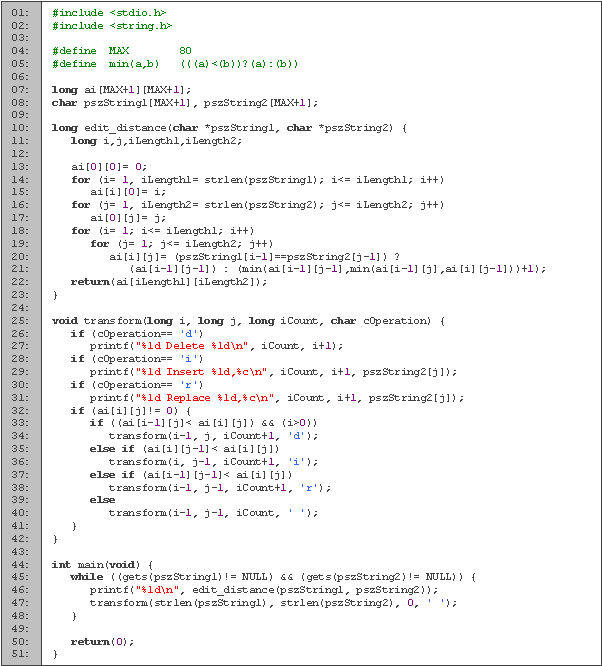Click 'transform(i-1, j-1, iCount, ' ');' line
Viewport: 602px width, 666px height.
click(214, 513)
